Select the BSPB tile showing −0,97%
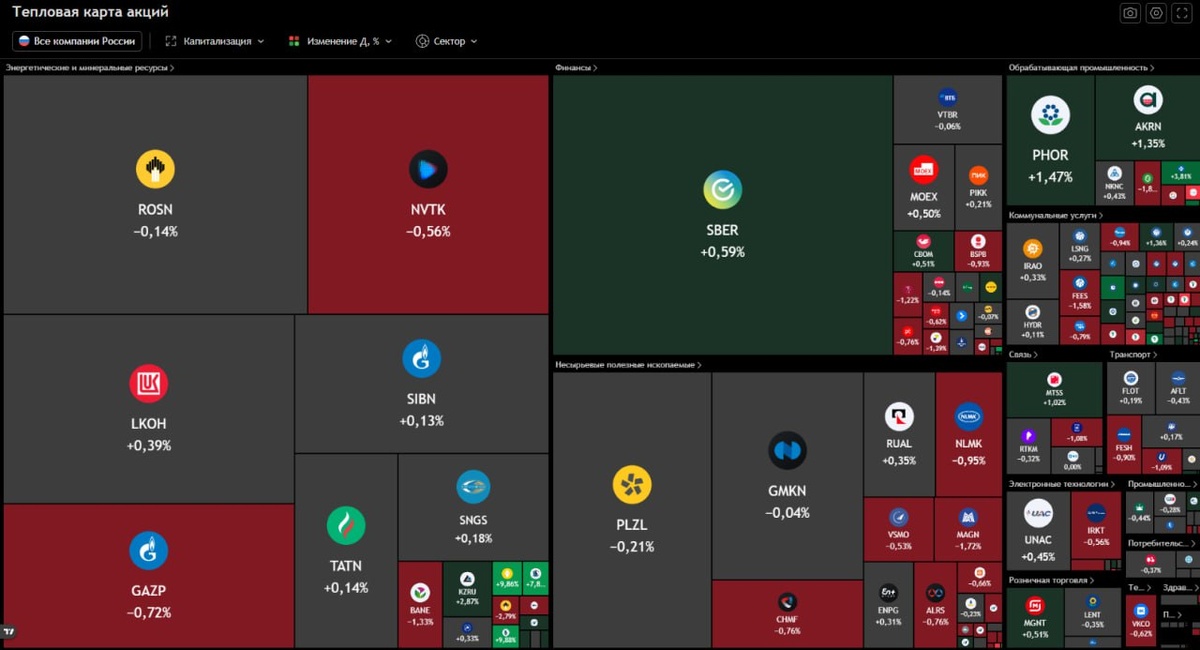Screen dimensions: 1200x650 [978, 251]
